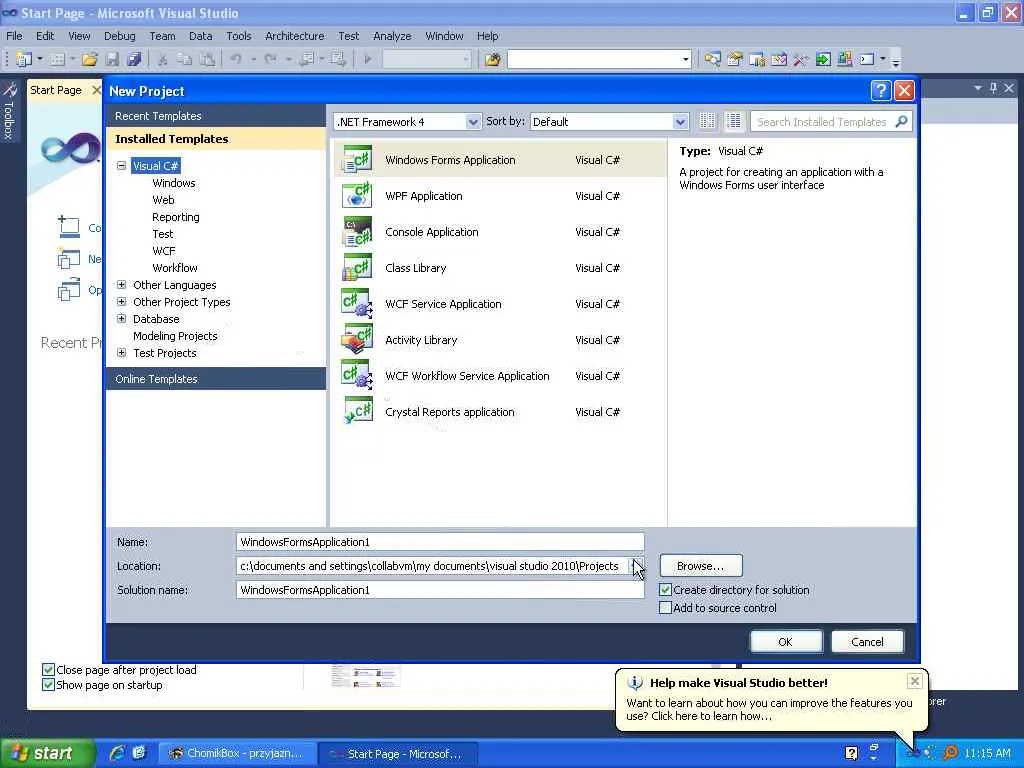Viewport: 1024px width, 768px height.
Task: Click the Save toolbar icon
Action: (x=112, y=59)
